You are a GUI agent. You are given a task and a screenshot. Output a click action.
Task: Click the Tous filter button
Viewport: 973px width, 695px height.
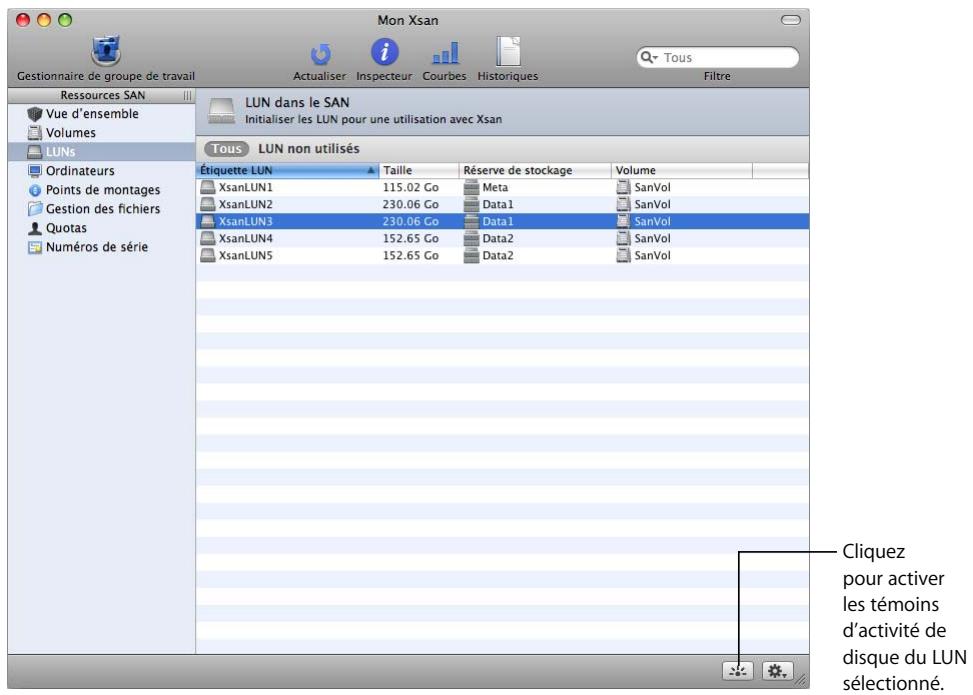click(x=226, y=149)
